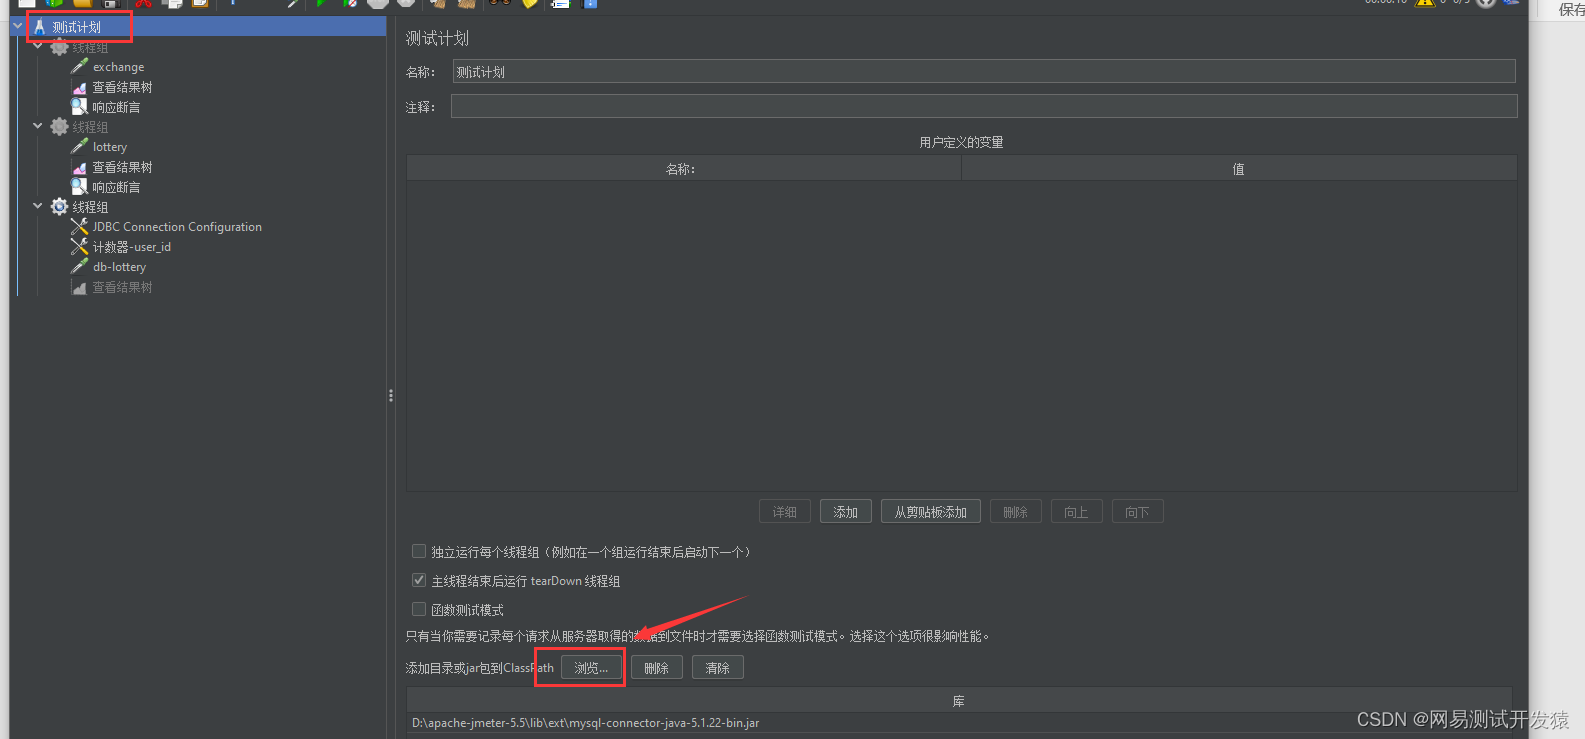Collapse the first greyed-out 线程组 node
Screen dimensions: 1585x739
pos(38,47)
